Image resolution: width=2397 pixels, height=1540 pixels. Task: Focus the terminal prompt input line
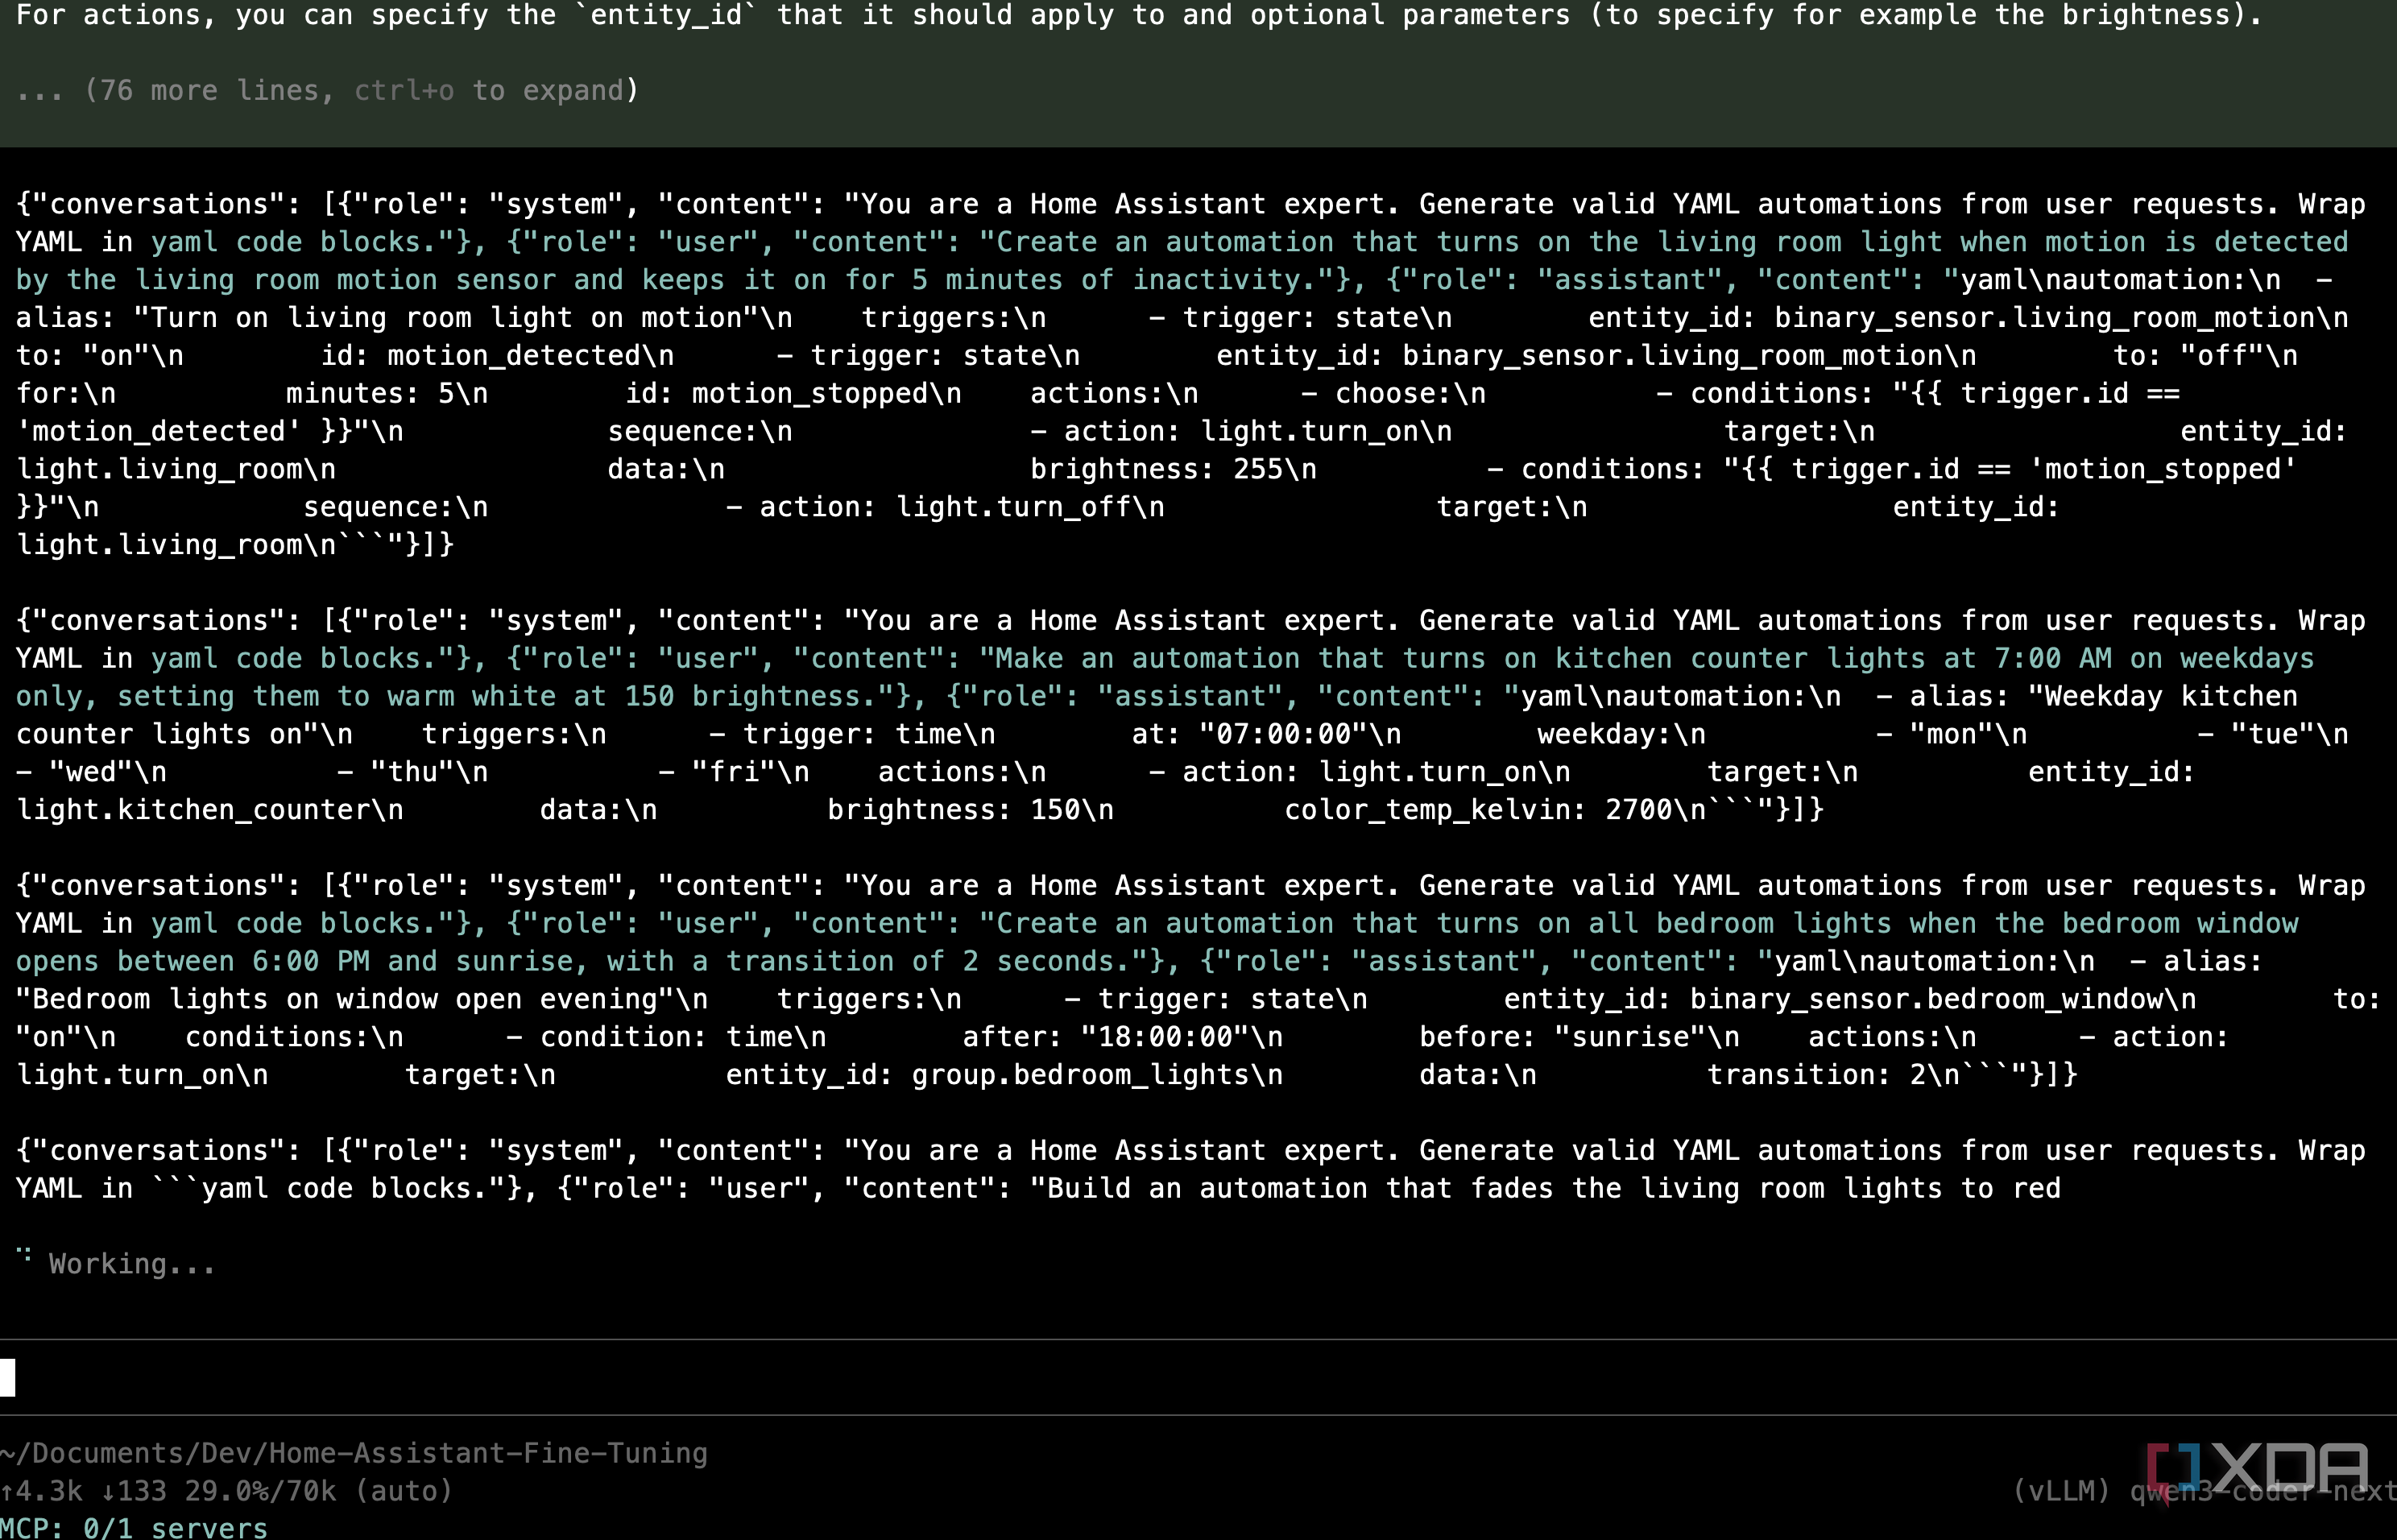pos(1198,1377)
